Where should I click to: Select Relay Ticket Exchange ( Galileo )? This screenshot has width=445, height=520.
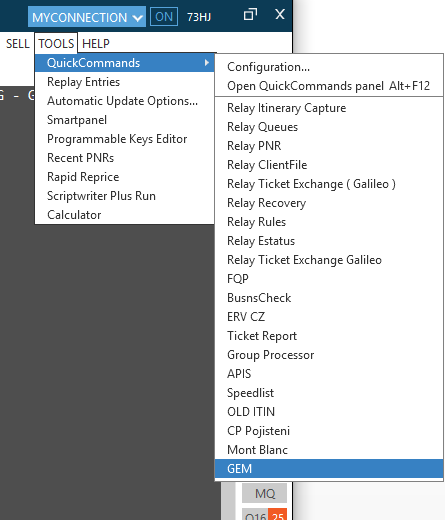[329, 184]
